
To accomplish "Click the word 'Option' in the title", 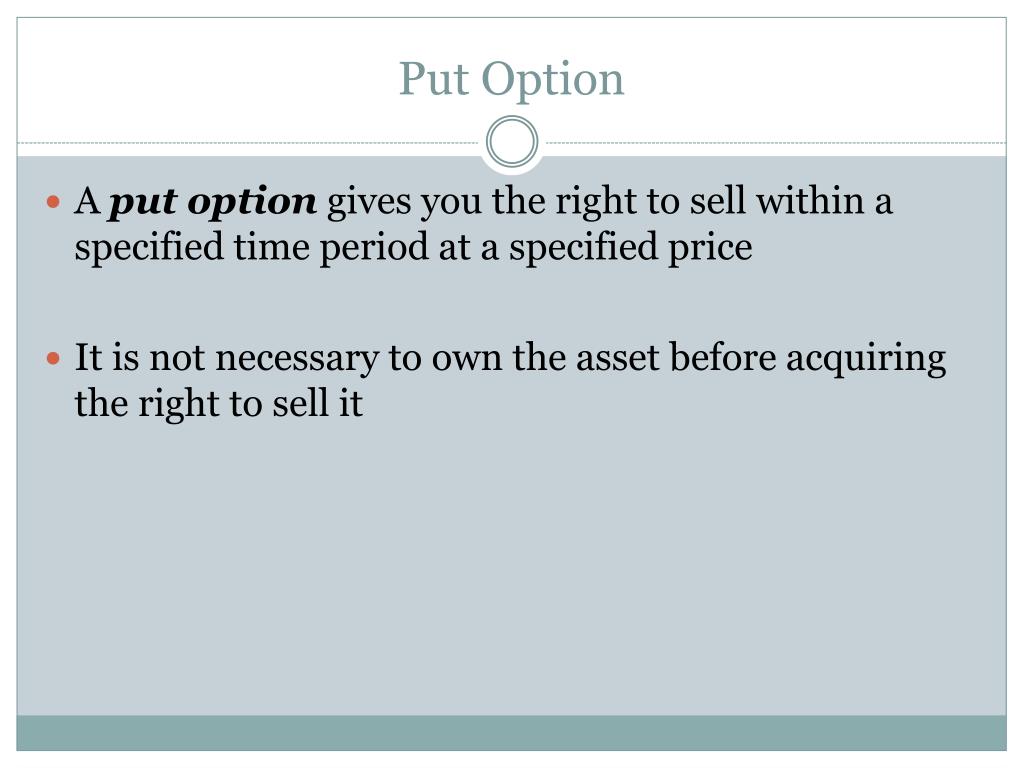I will pyautogui.click(x=552, y=80).
